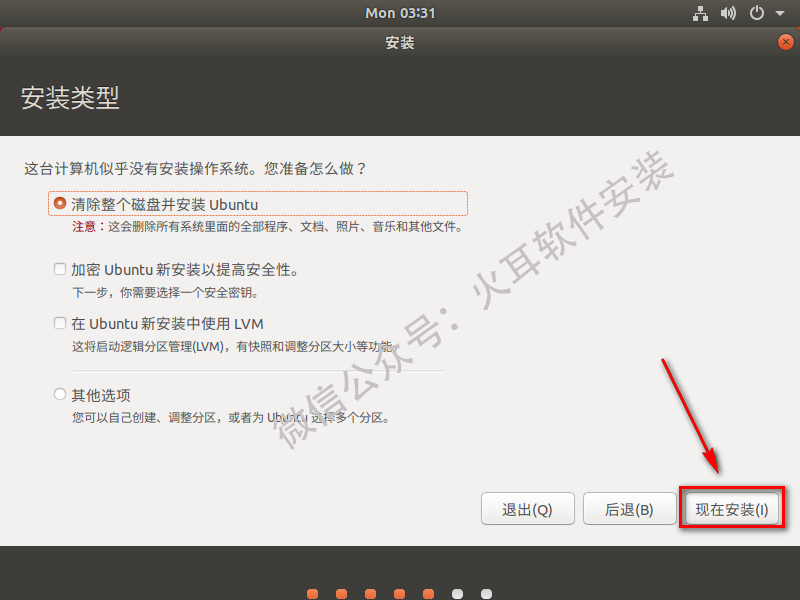Open the volume speaker icon in top bar
The width and height of the screenshot is (800, 600).
tap(728, 13)
